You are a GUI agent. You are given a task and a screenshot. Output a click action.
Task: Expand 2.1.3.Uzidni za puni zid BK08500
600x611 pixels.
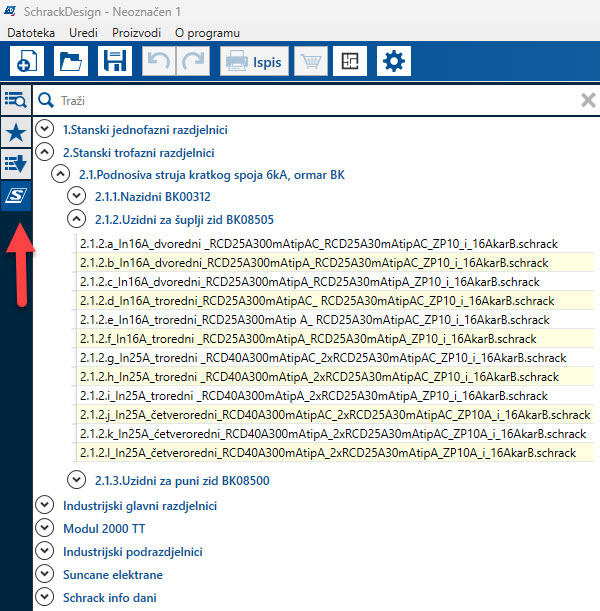pos(76,481)
